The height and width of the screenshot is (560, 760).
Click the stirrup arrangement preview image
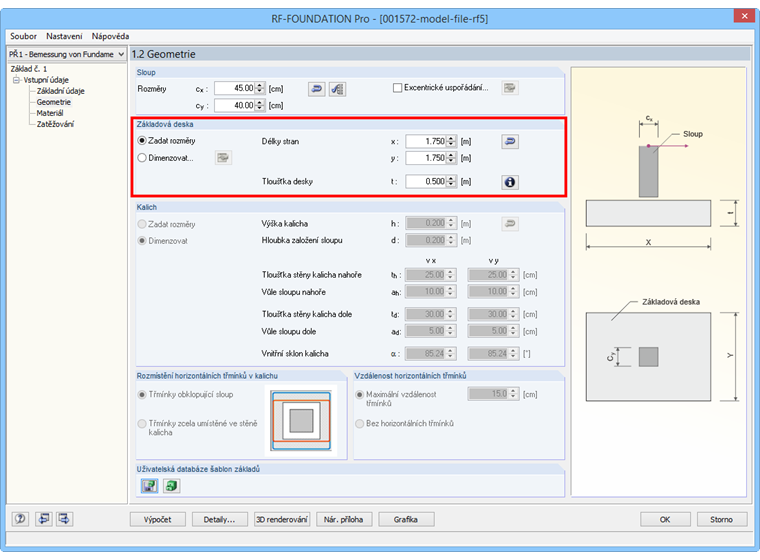pyautogui.click(x=301, y=420)
